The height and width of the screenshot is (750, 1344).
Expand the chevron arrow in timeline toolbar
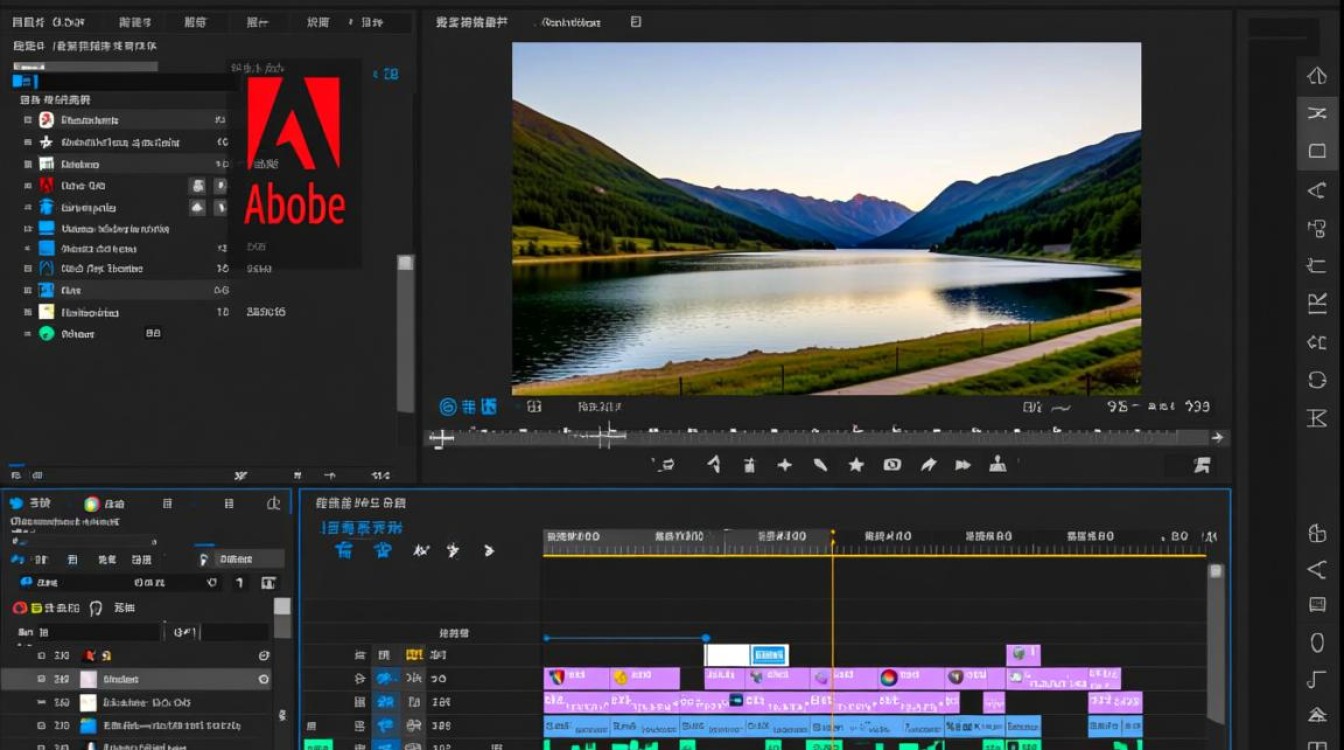[489, 550]
